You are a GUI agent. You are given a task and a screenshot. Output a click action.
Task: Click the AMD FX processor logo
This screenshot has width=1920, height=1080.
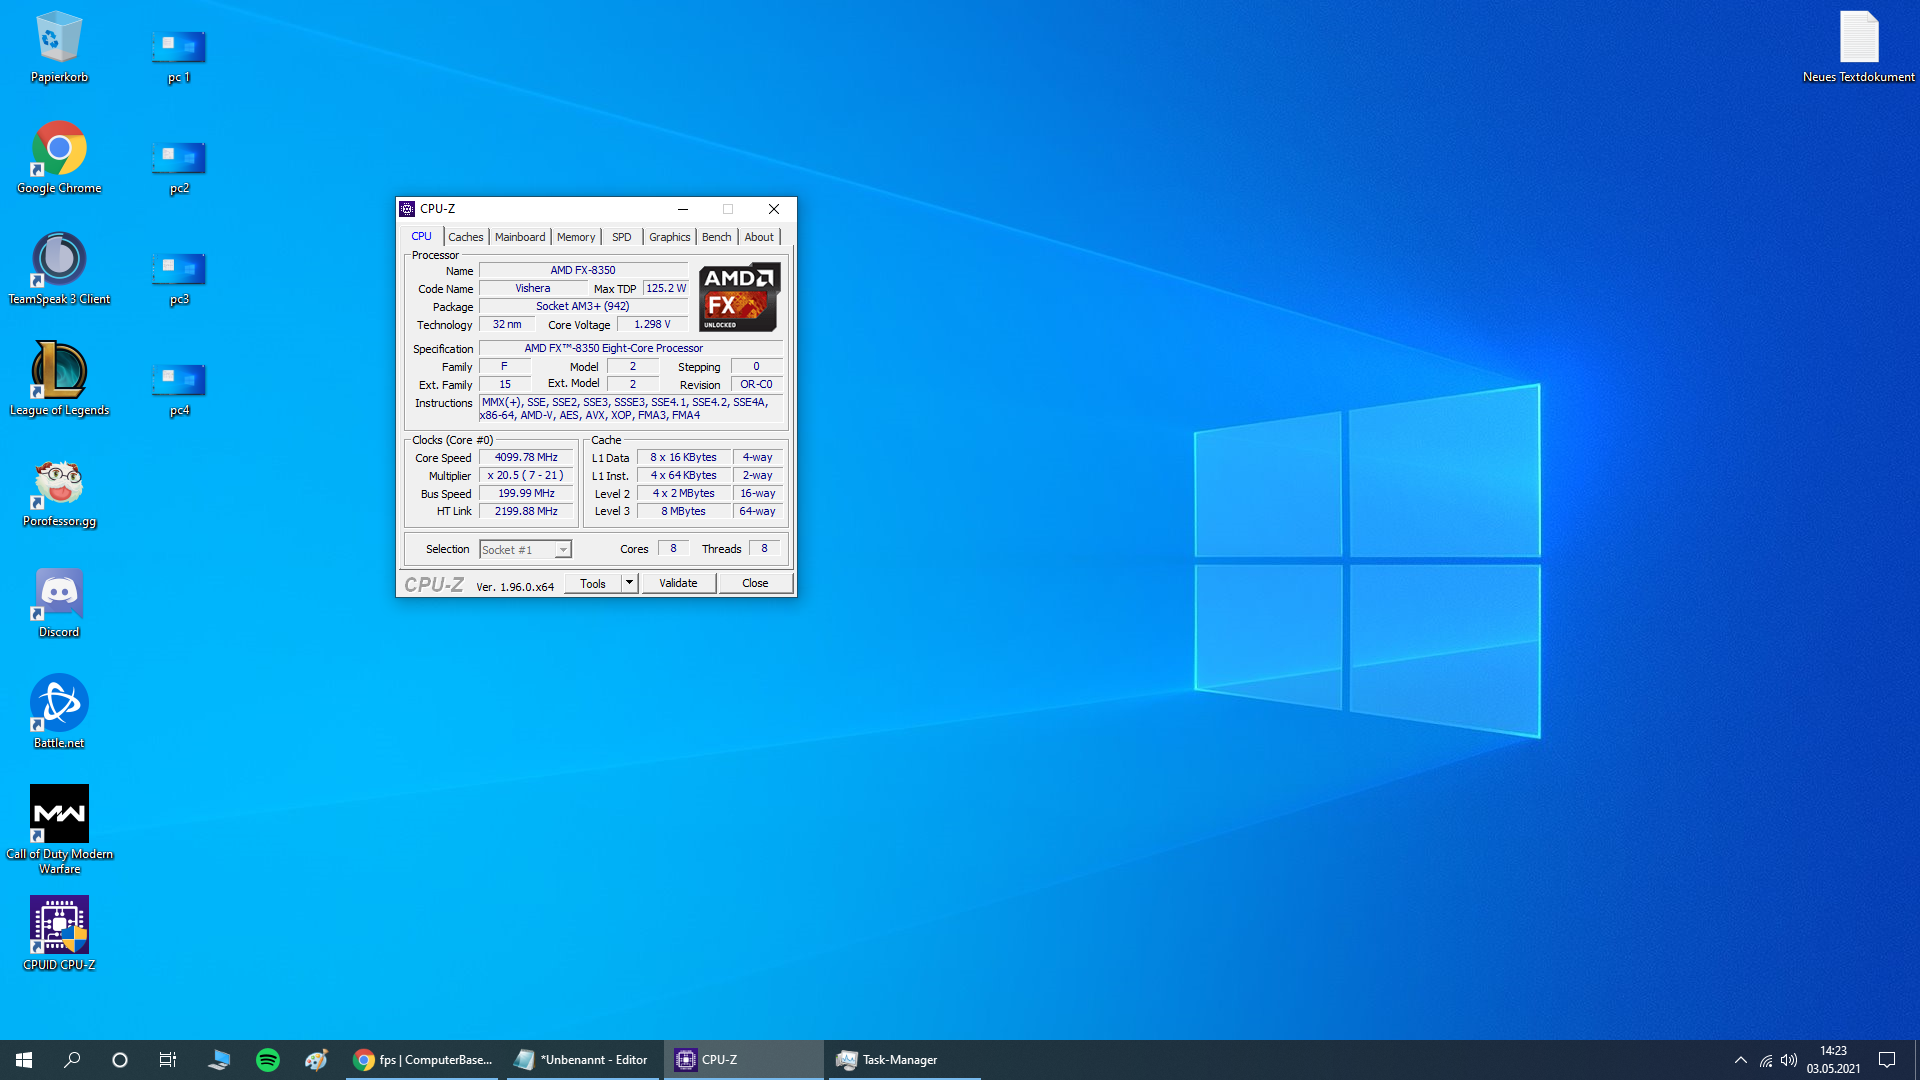tap(739, 297)
